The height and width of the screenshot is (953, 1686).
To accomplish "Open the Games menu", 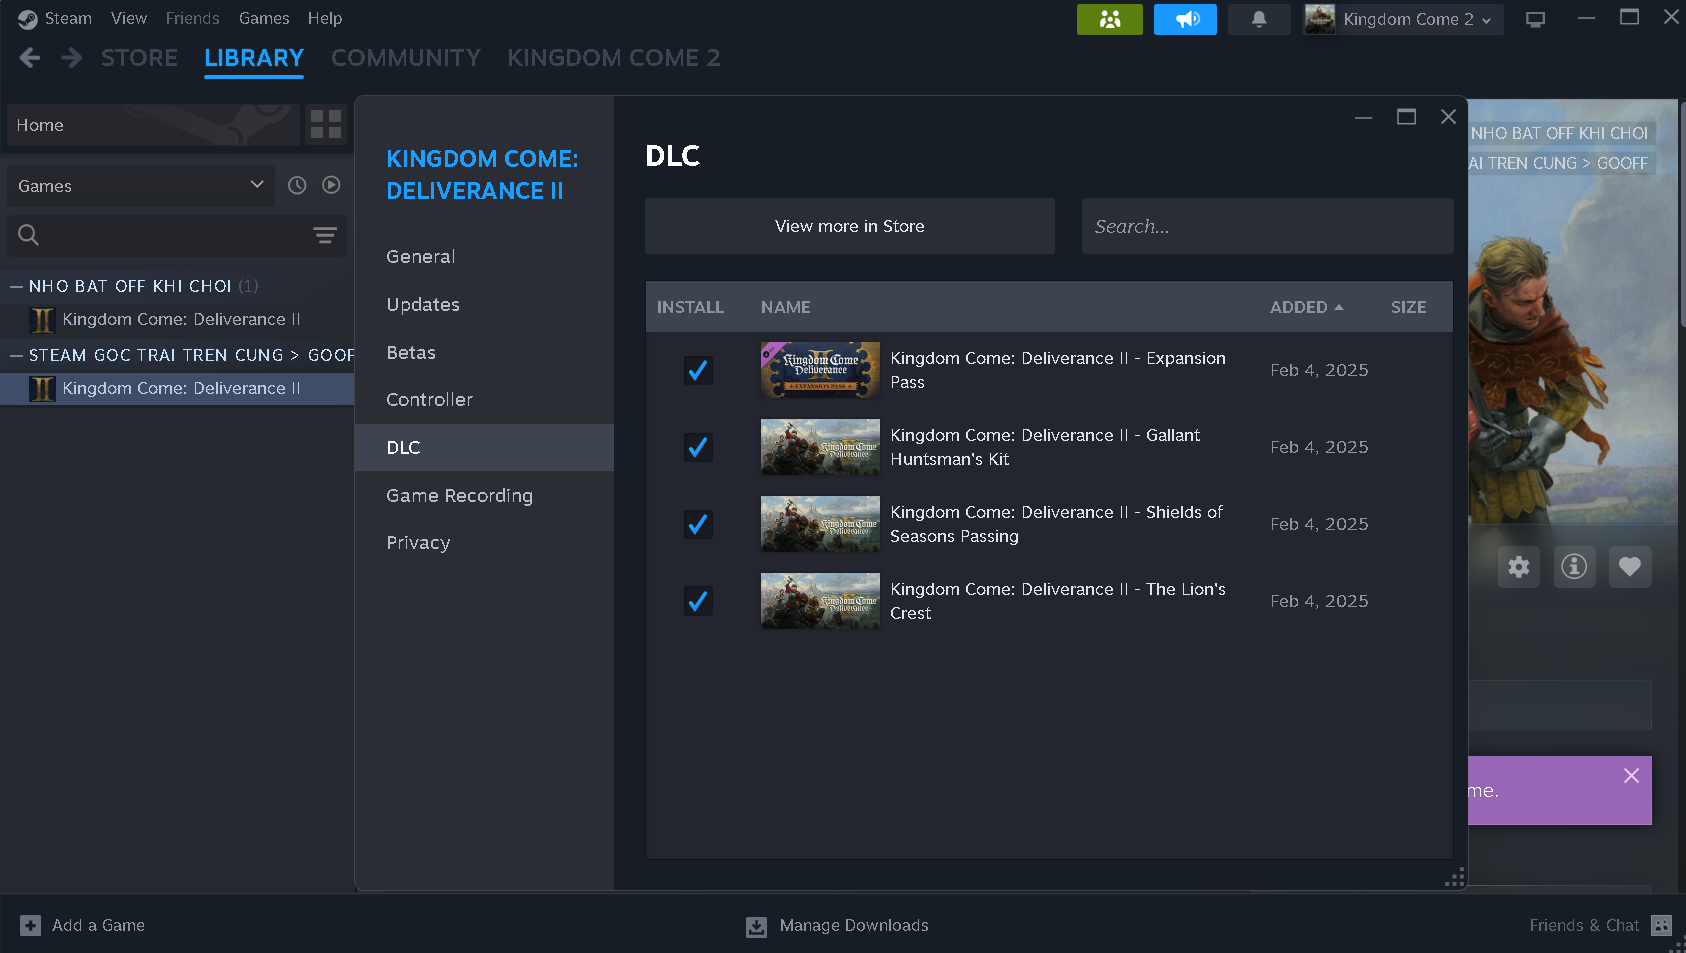I will 264,18.
